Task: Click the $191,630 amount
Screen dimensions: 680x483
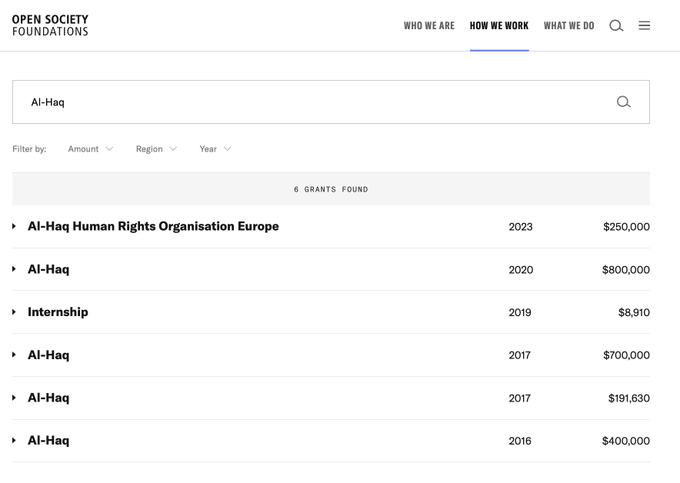Action: coord(629,398)
